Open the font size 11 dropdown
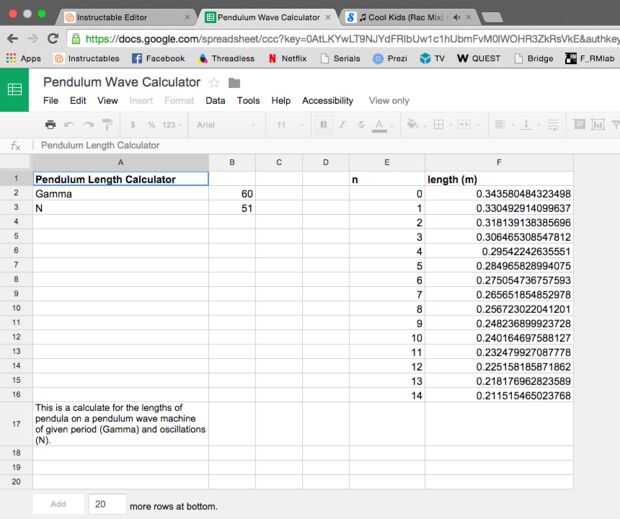 point(290,125)
